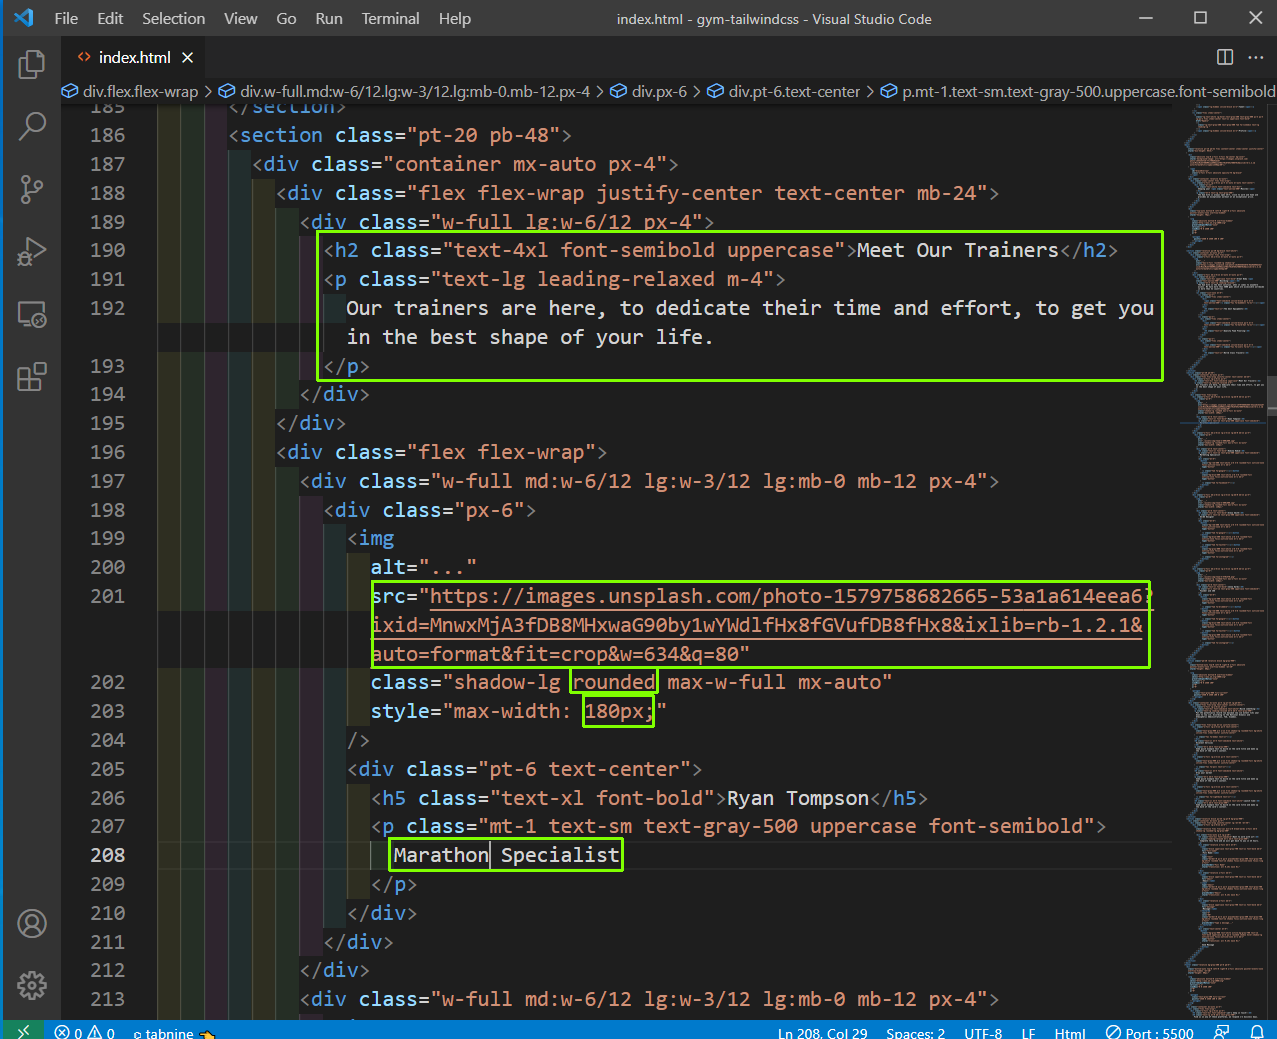Viewport: 1277px width, 1039px height.
Task: Open the Source Control view
Action: click(x=32, y=189)
